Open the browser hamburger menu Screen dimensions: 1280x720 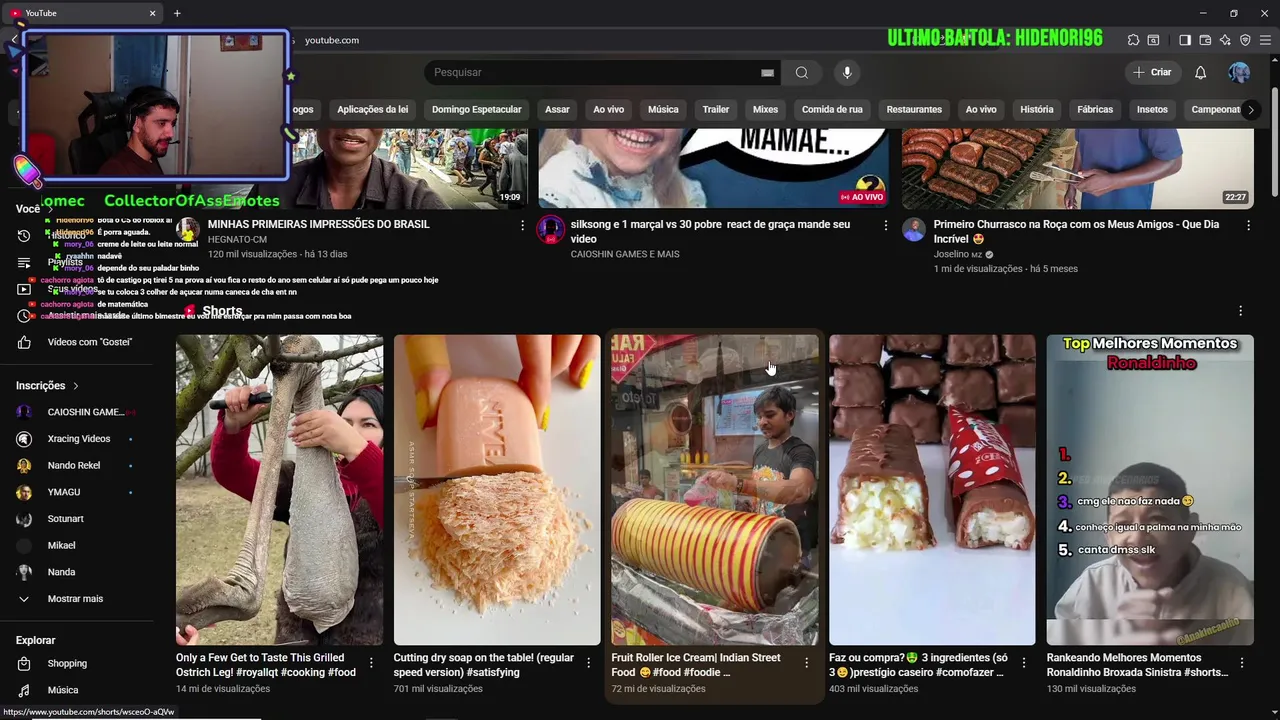[x=1265, y=40]
